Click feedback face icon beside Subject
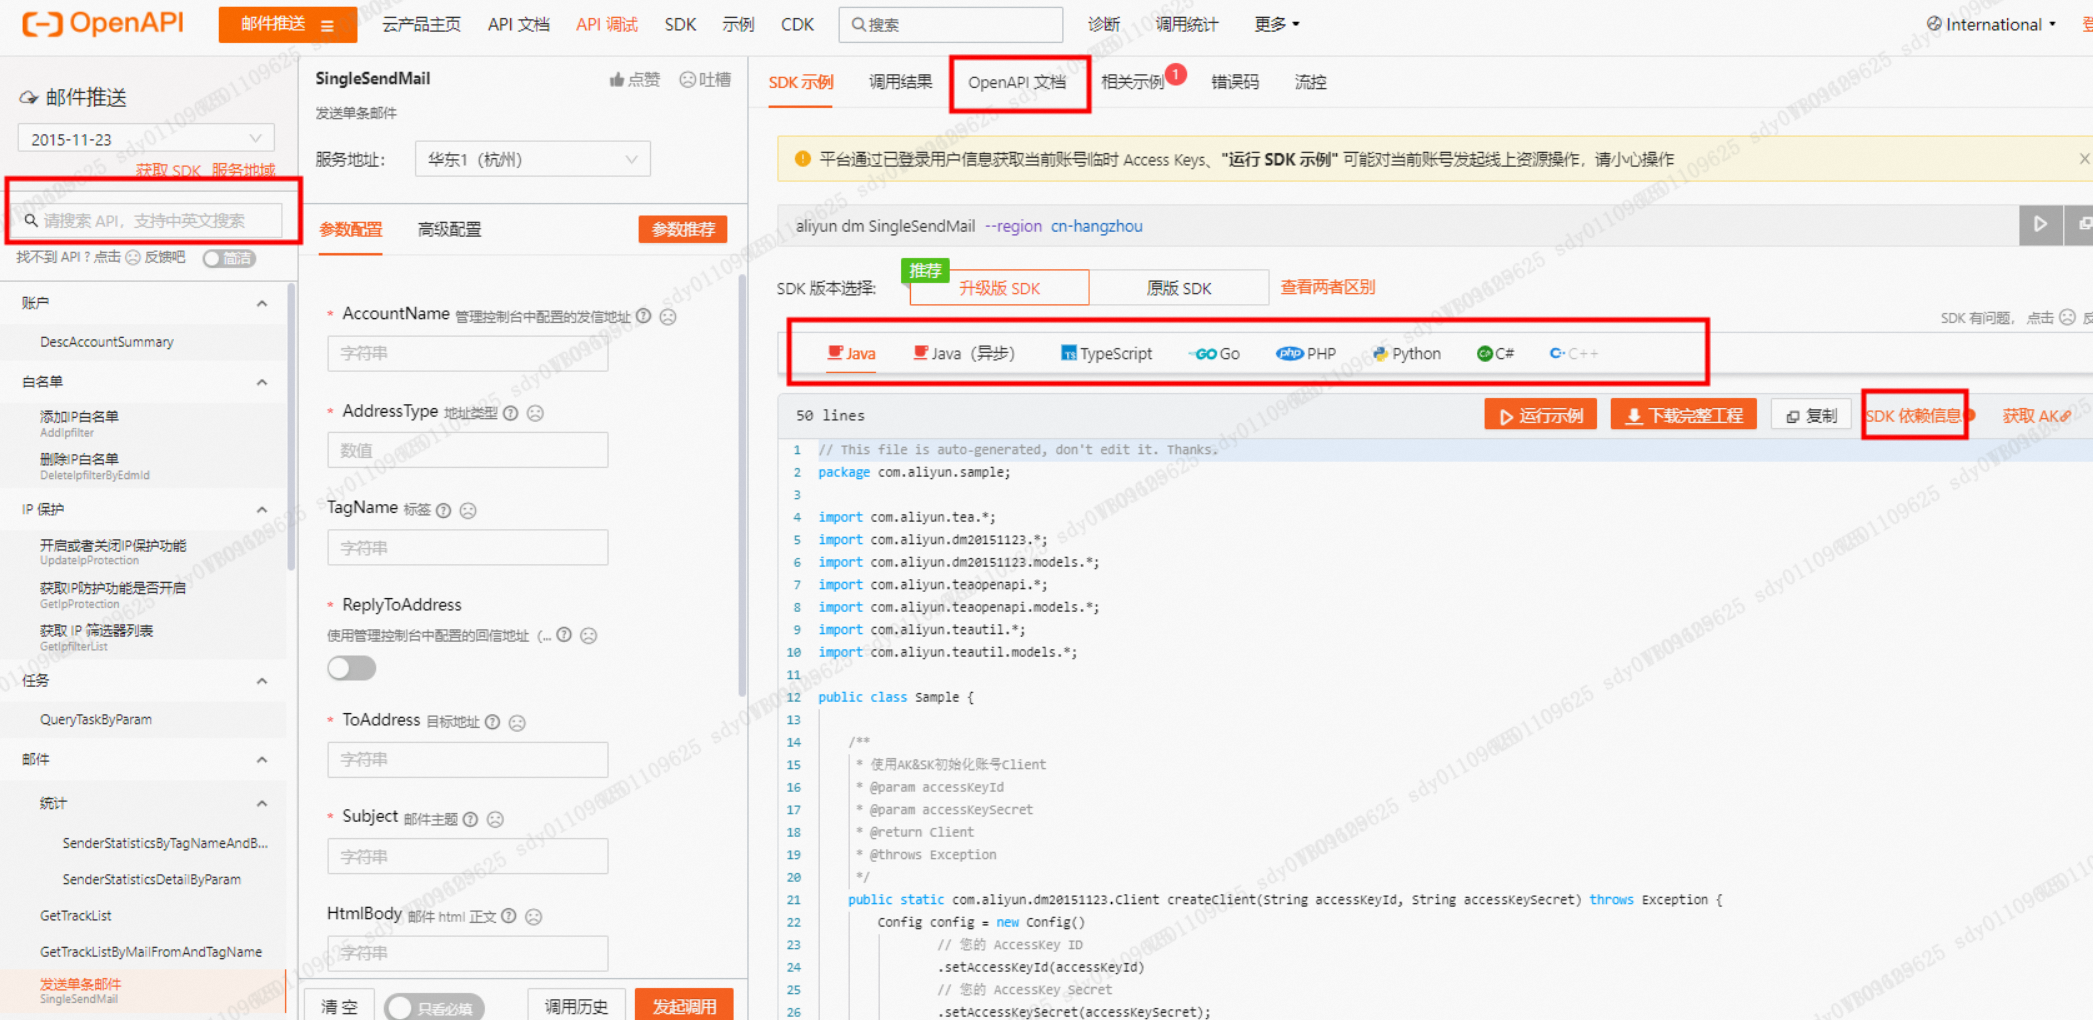Screen dimensions: 2093x1020 495,819
